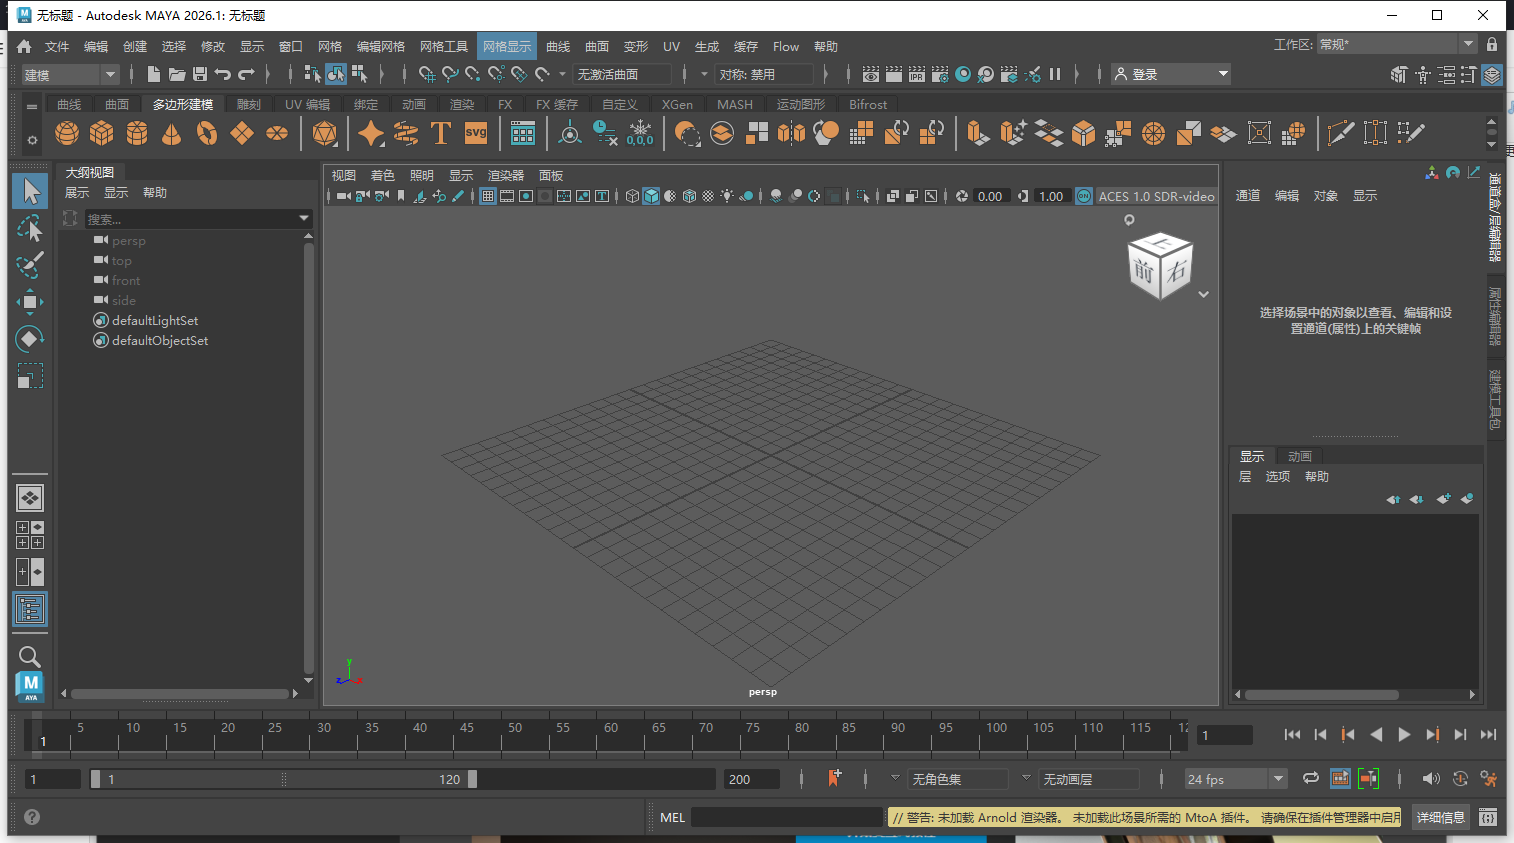Select the polygon Type text tool
1514x843 pixels.
440,132
